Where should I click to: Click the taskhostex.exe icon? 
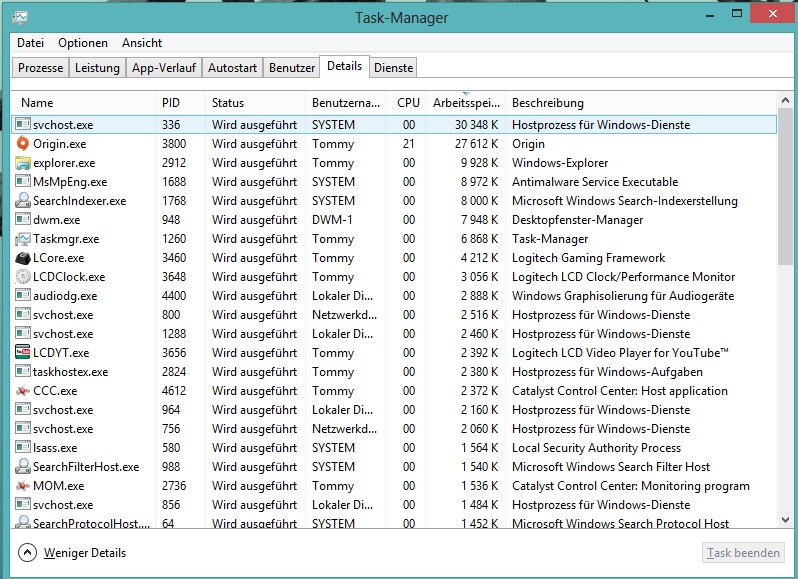tap(23, 372)
